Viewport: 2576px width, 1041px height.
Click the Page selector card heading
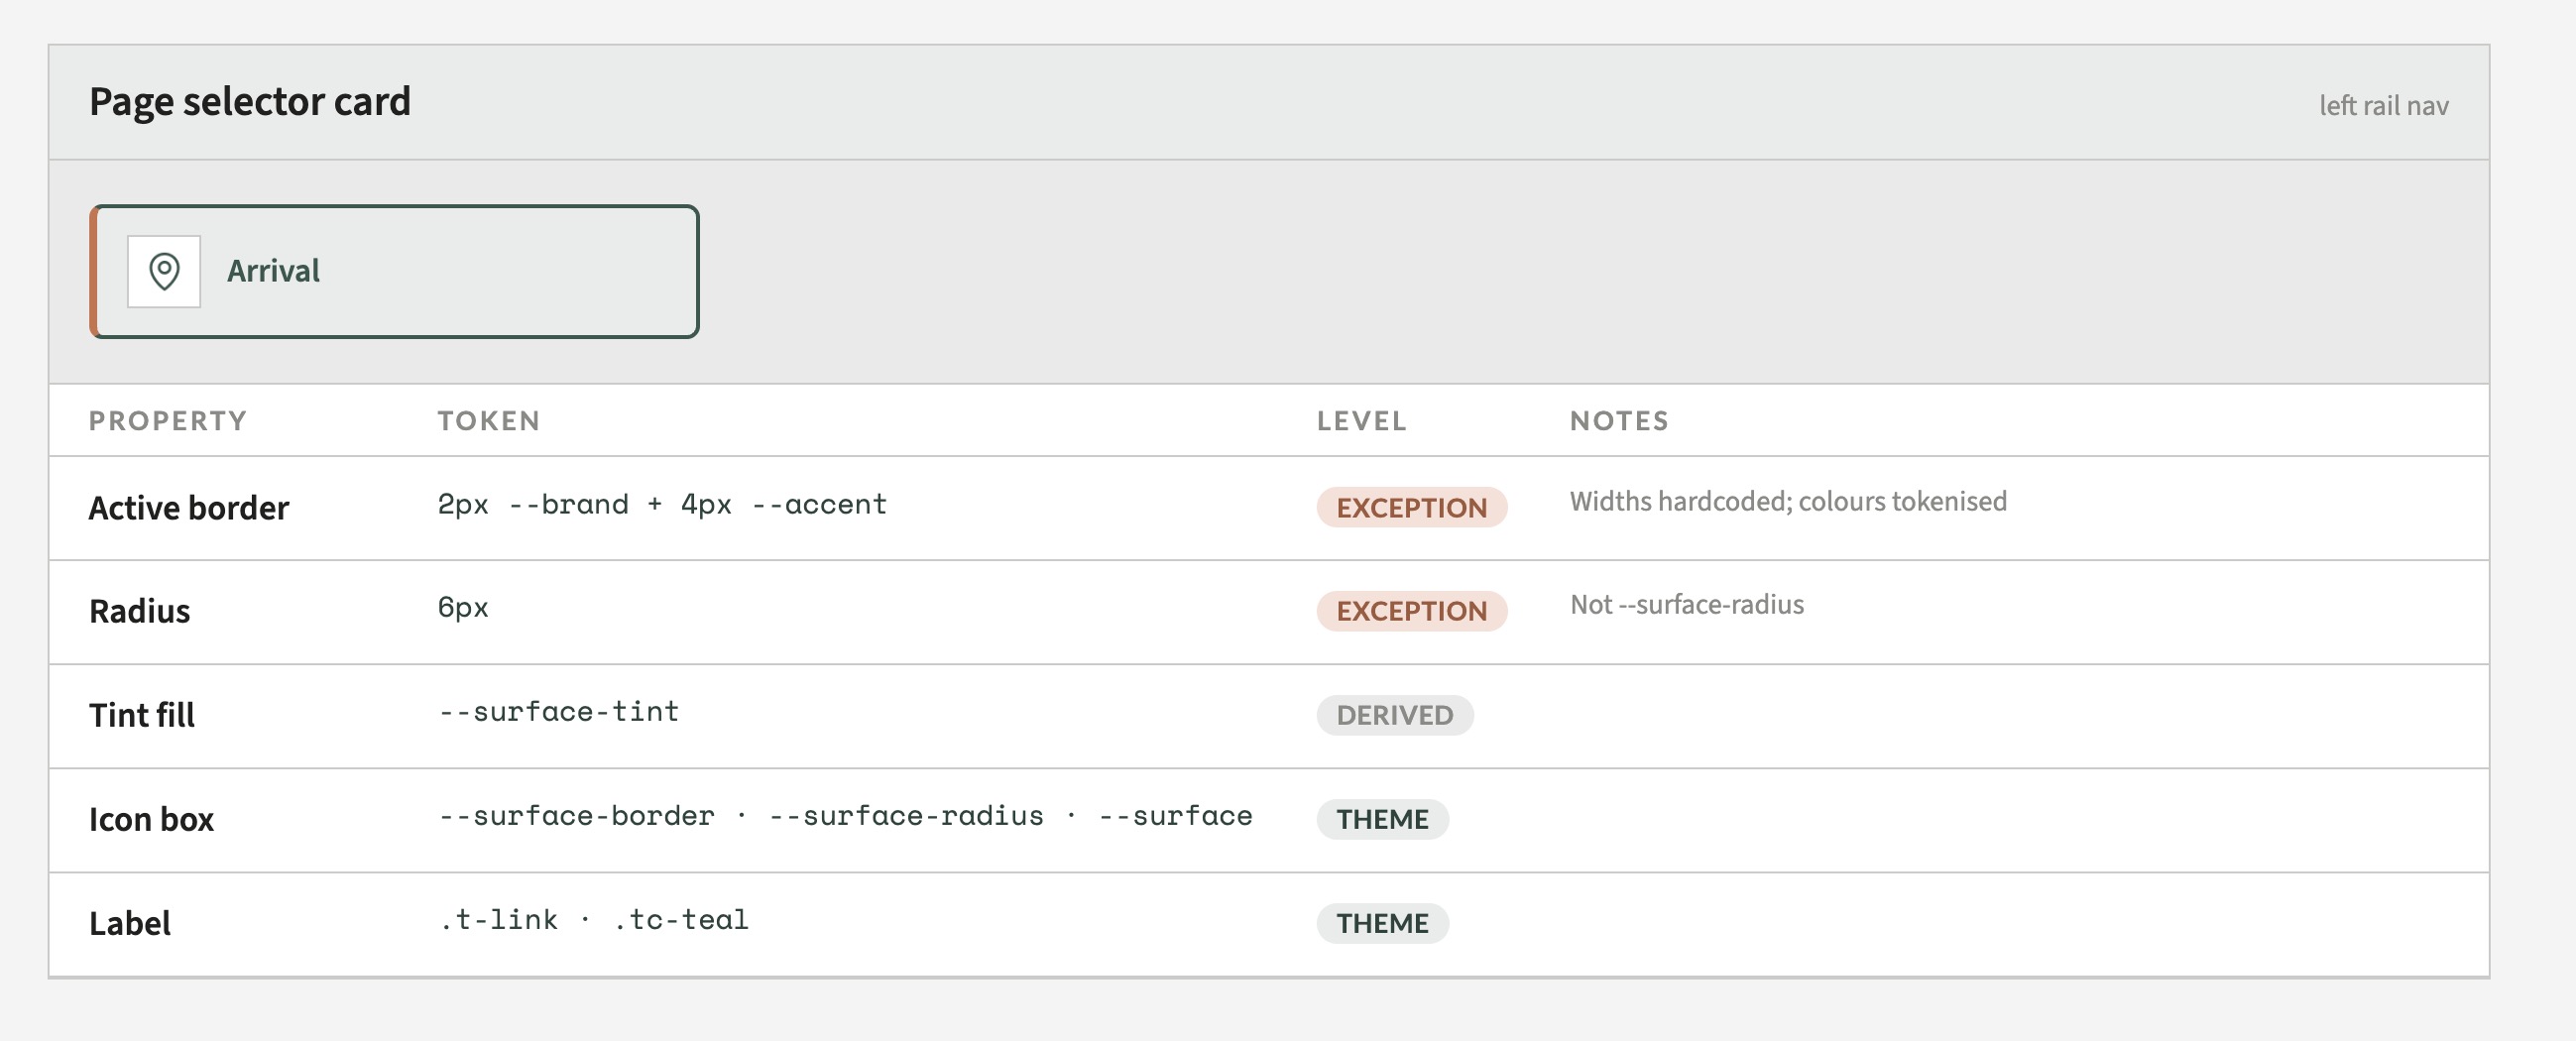250,102
